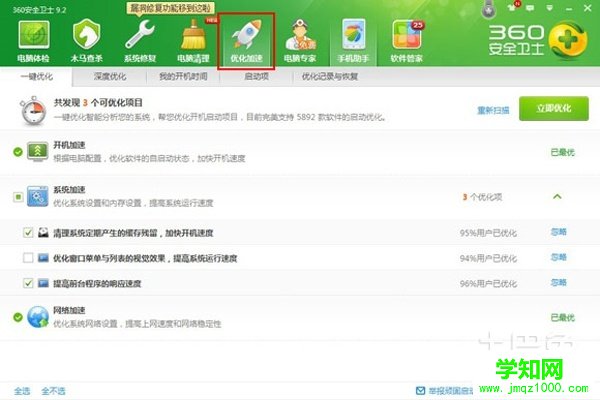Open the 电脑清理 broom icon
The width and height of the screenshot is (600, 400).
click(193, 41)
